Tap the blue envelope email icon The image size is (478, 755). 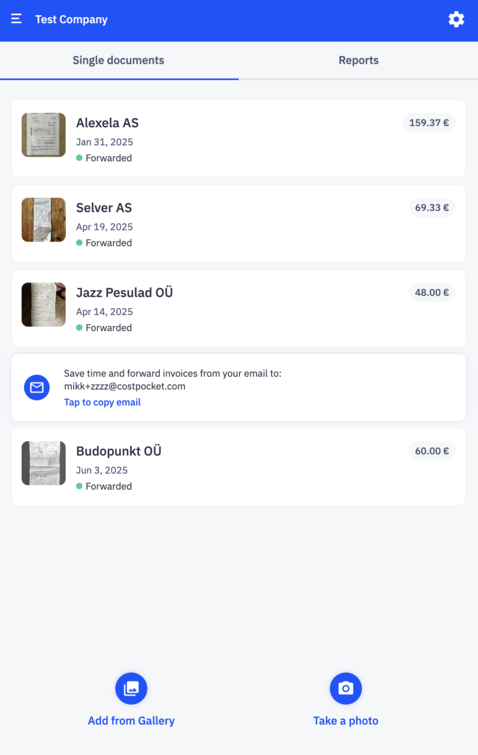(37, 388)
